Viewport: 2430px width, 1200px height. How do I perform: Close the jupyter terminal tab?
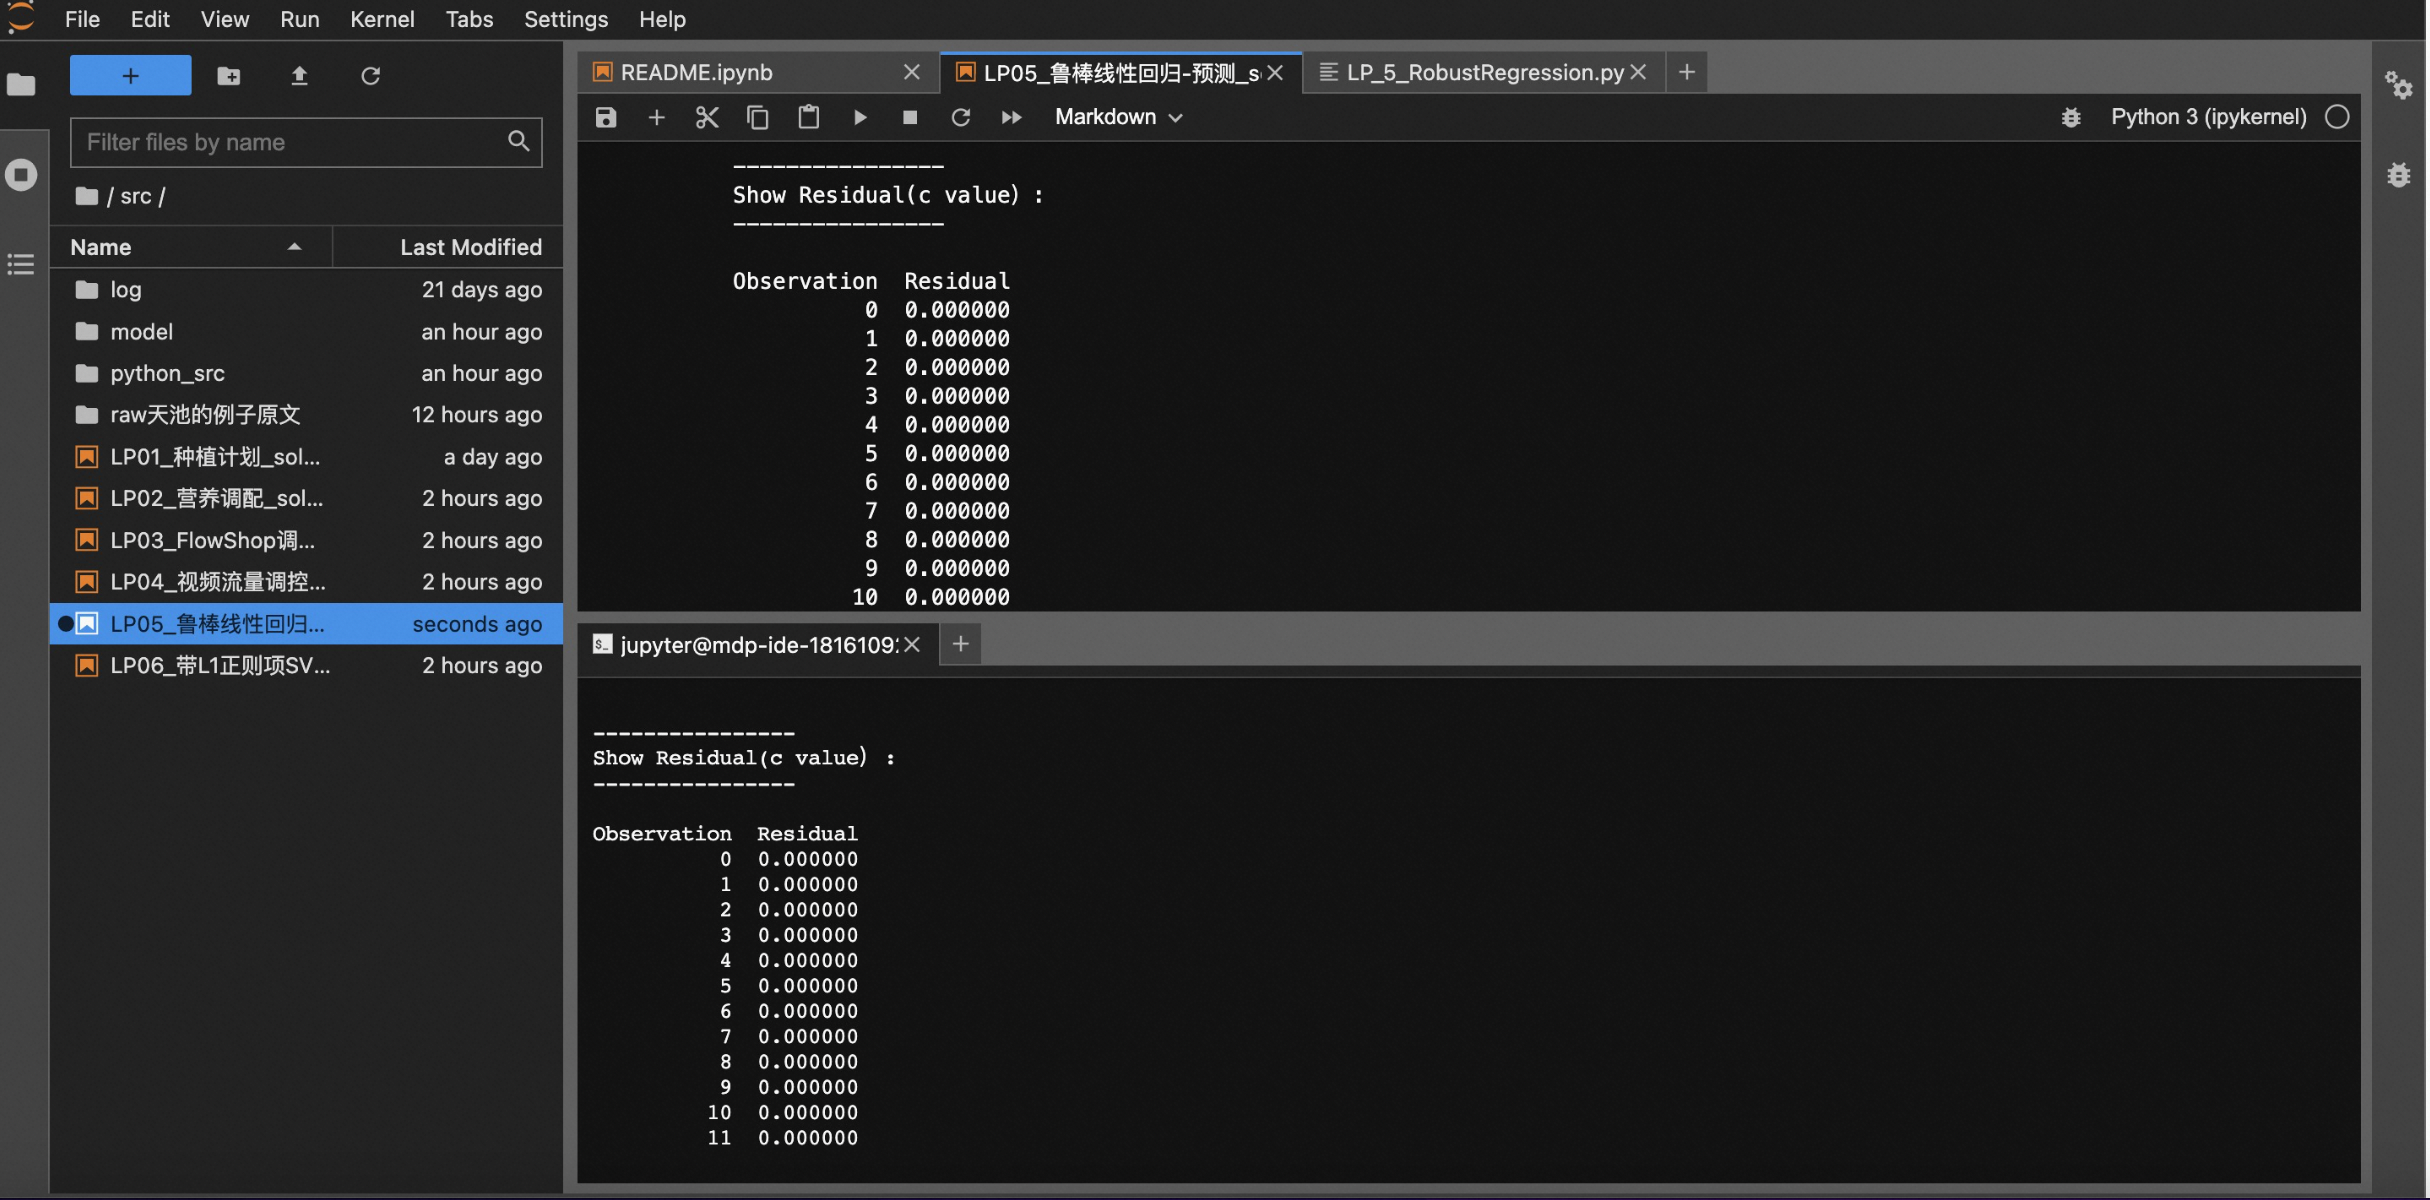[911, 645]
